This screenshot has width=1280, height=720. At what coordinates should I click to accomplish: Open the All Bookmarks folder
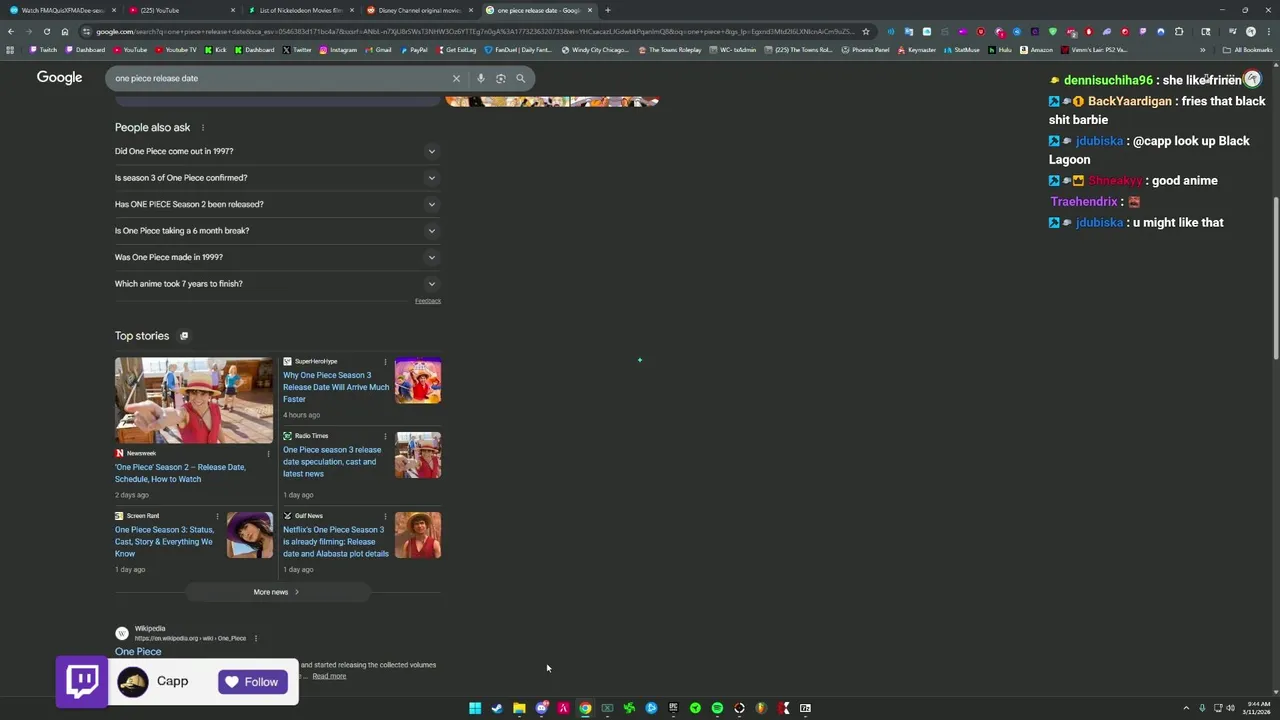[x=1247, y=50]
